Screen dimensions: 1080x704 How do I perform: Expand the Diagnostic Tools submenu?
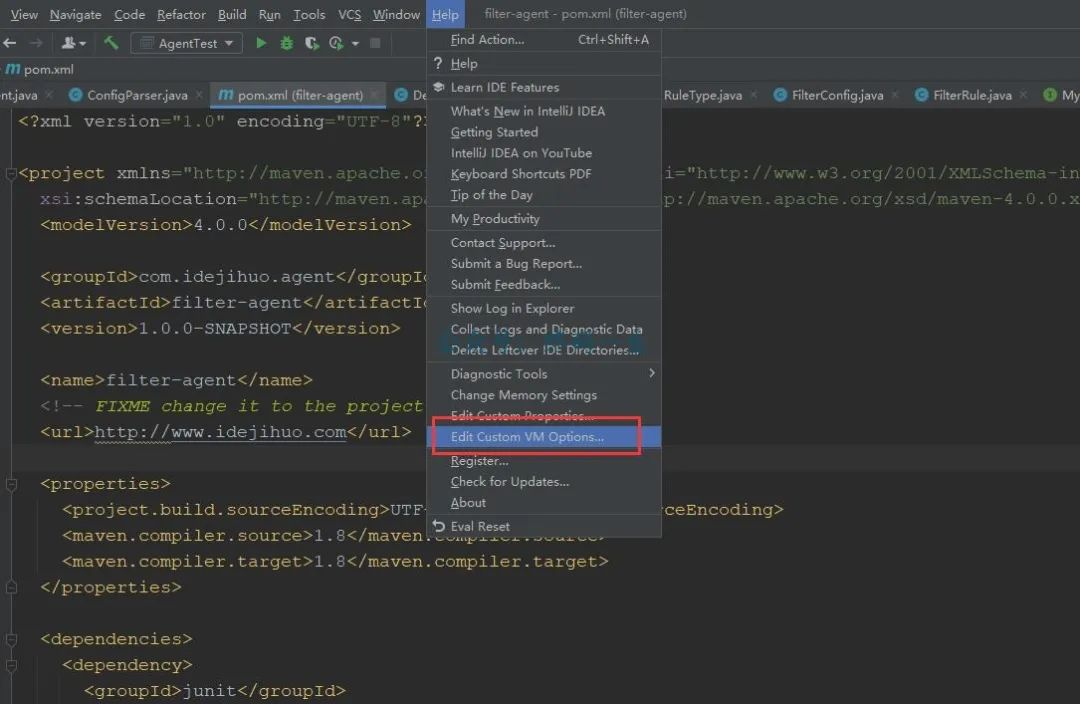coord(544,374)
